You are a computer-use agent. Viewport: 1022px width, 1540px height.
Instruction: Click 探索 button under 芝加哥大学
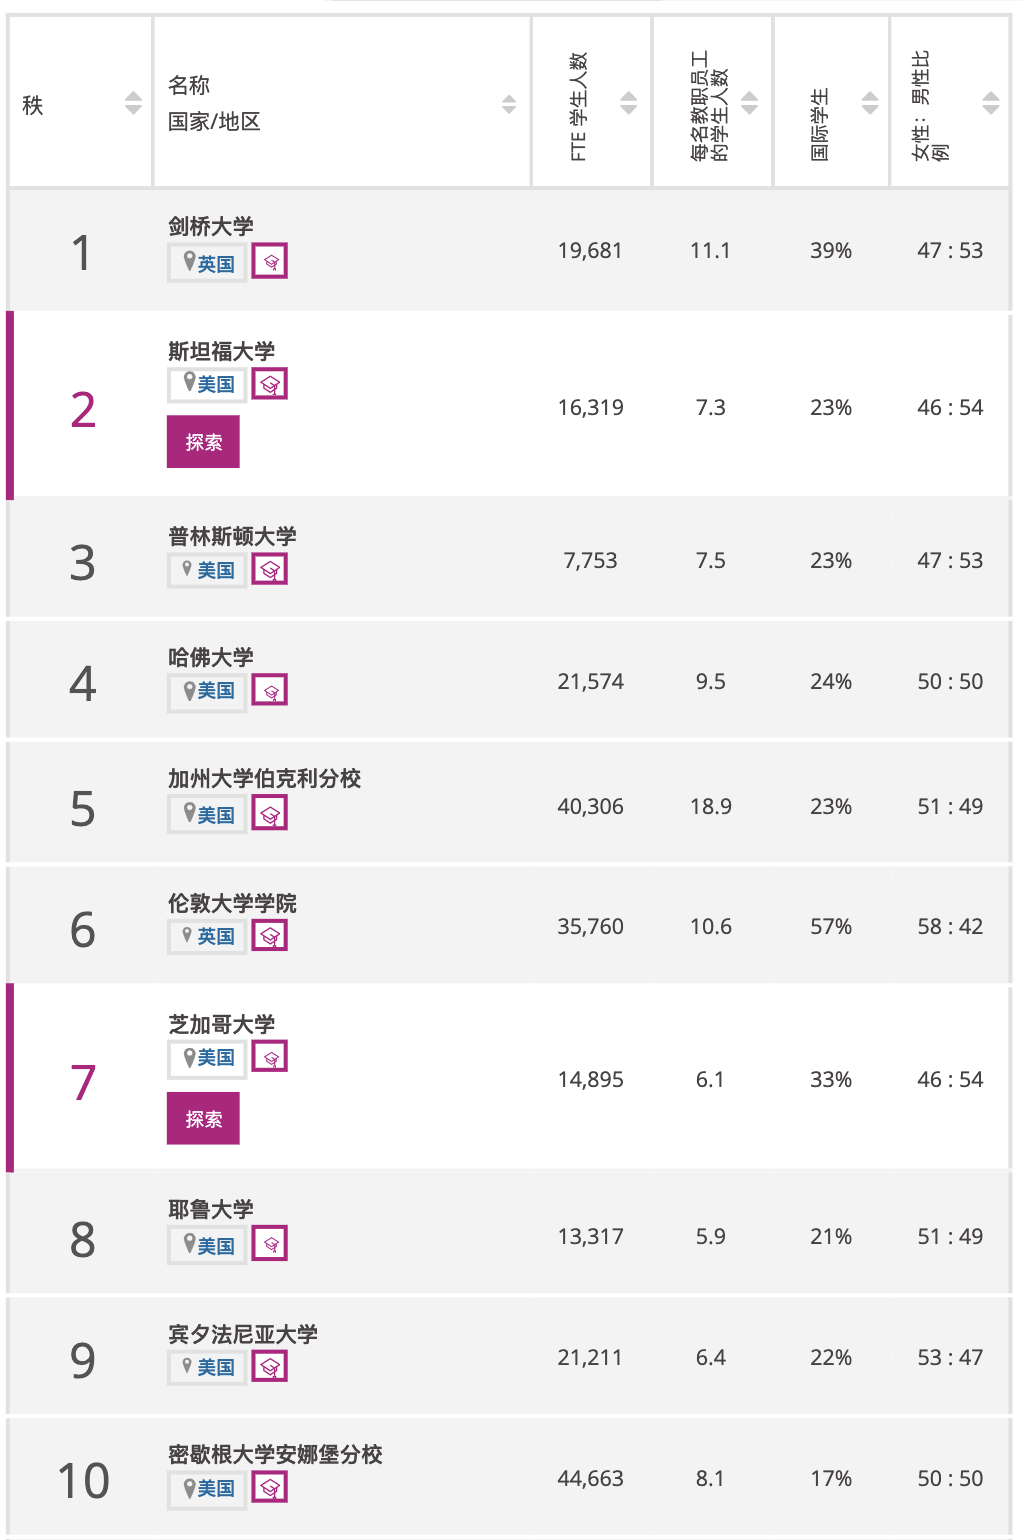pyautogui.click(x=203, y=1119)
